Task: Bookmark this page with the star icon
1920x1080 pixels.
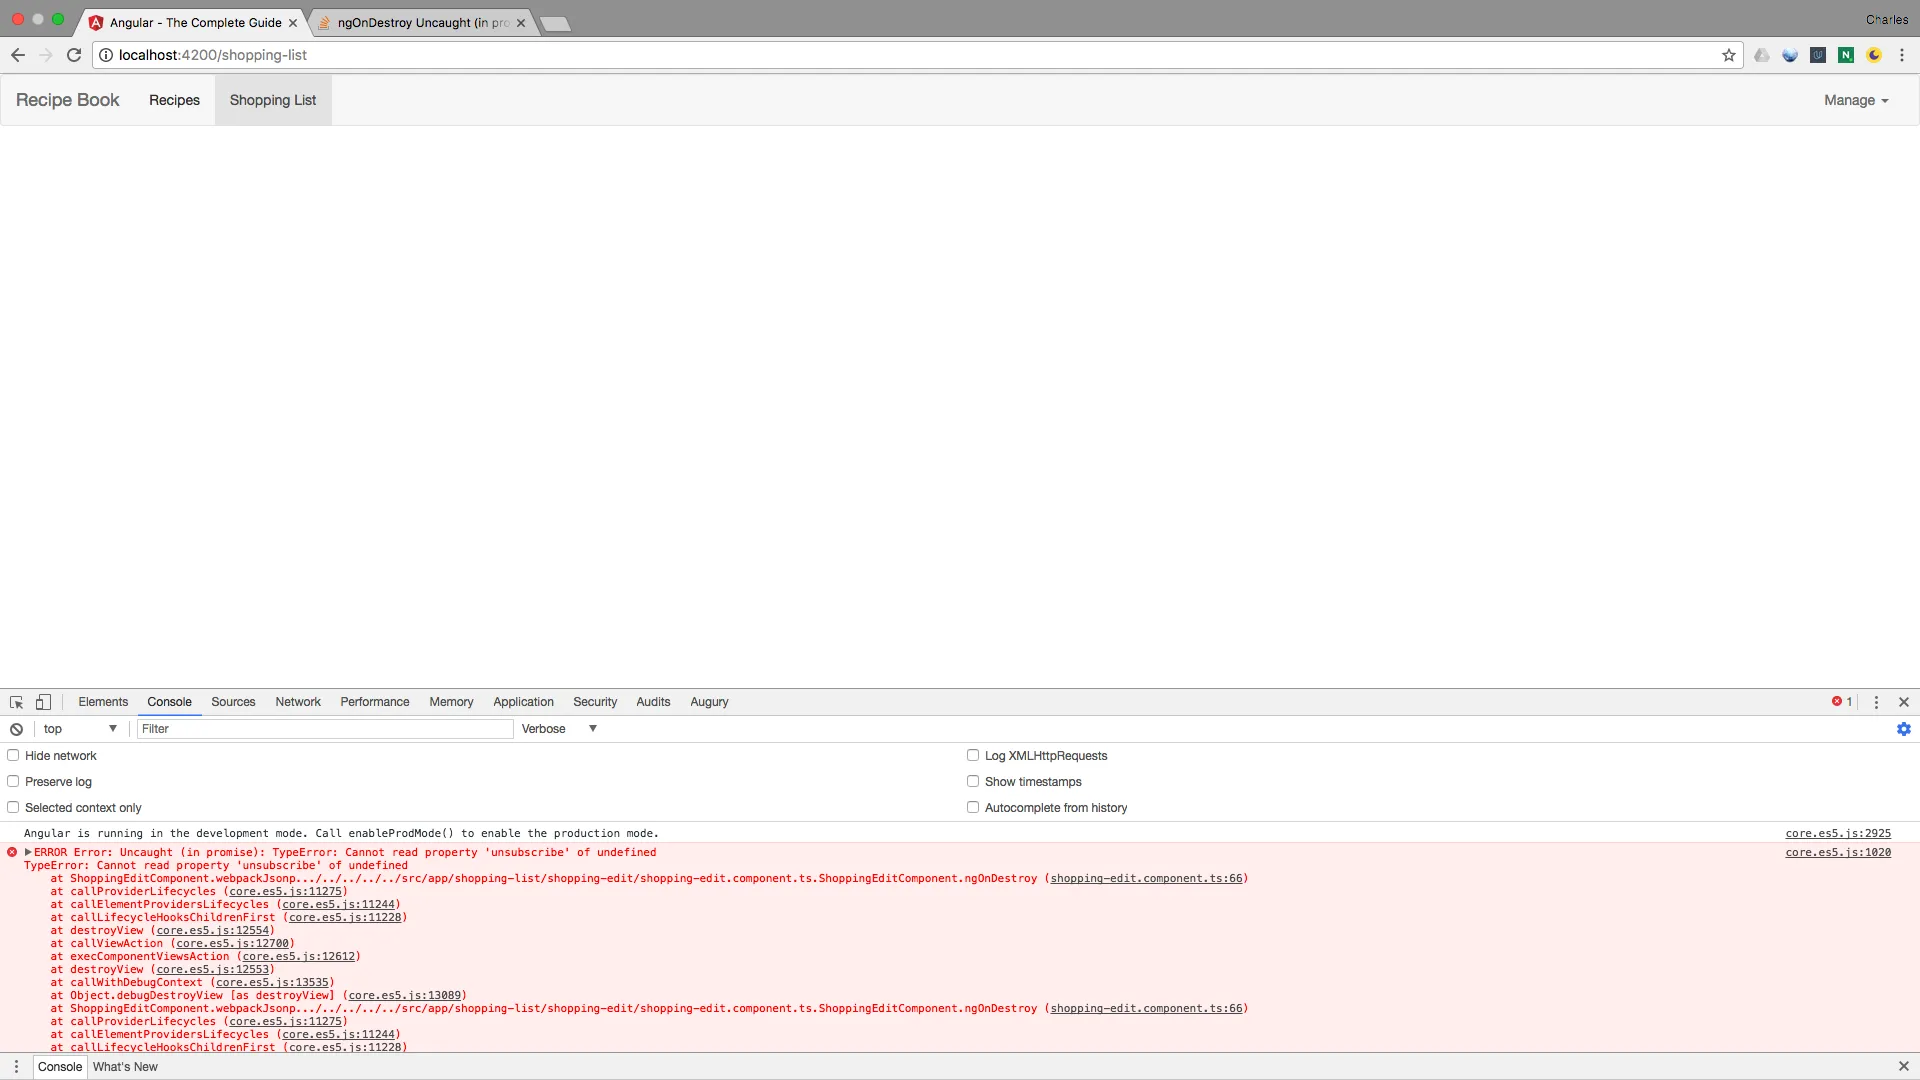Action: (1728, 55)
